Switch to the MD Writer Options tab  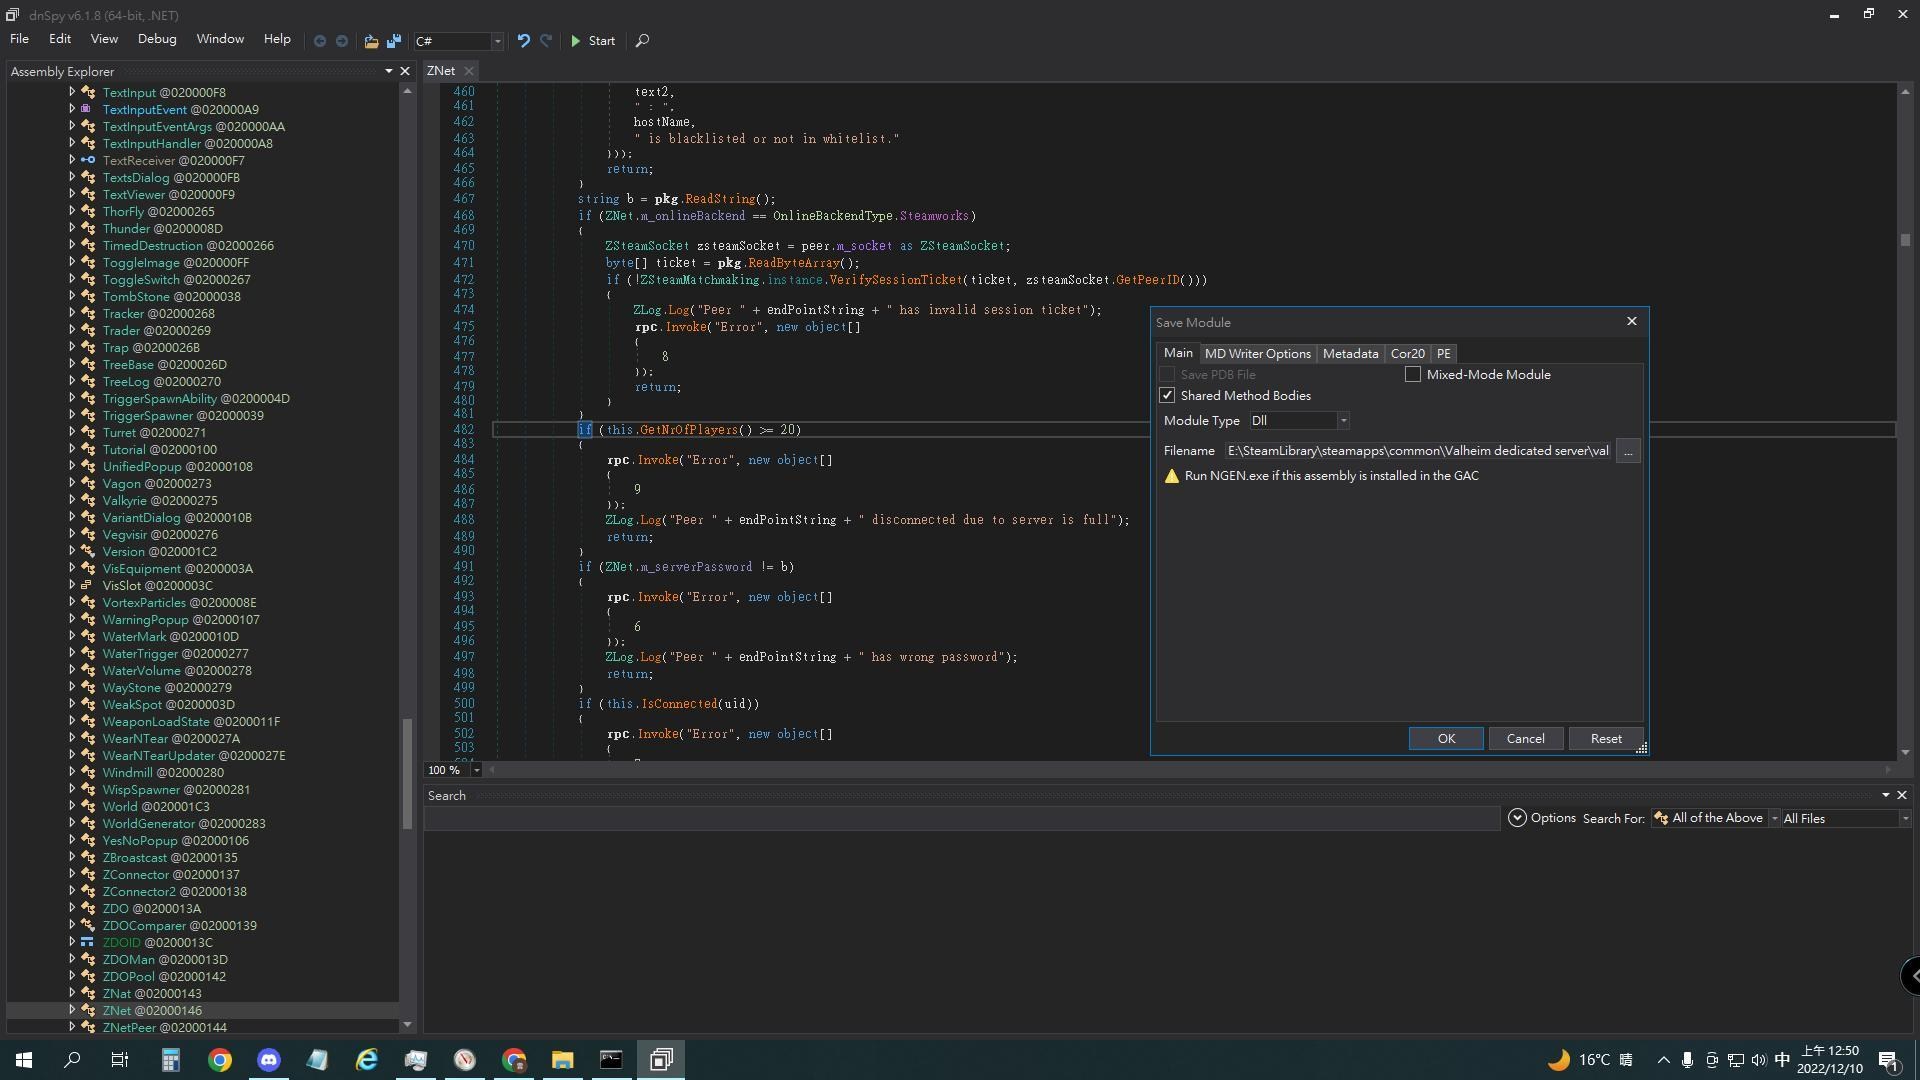pyautogui.click(x=1257, y=354)
